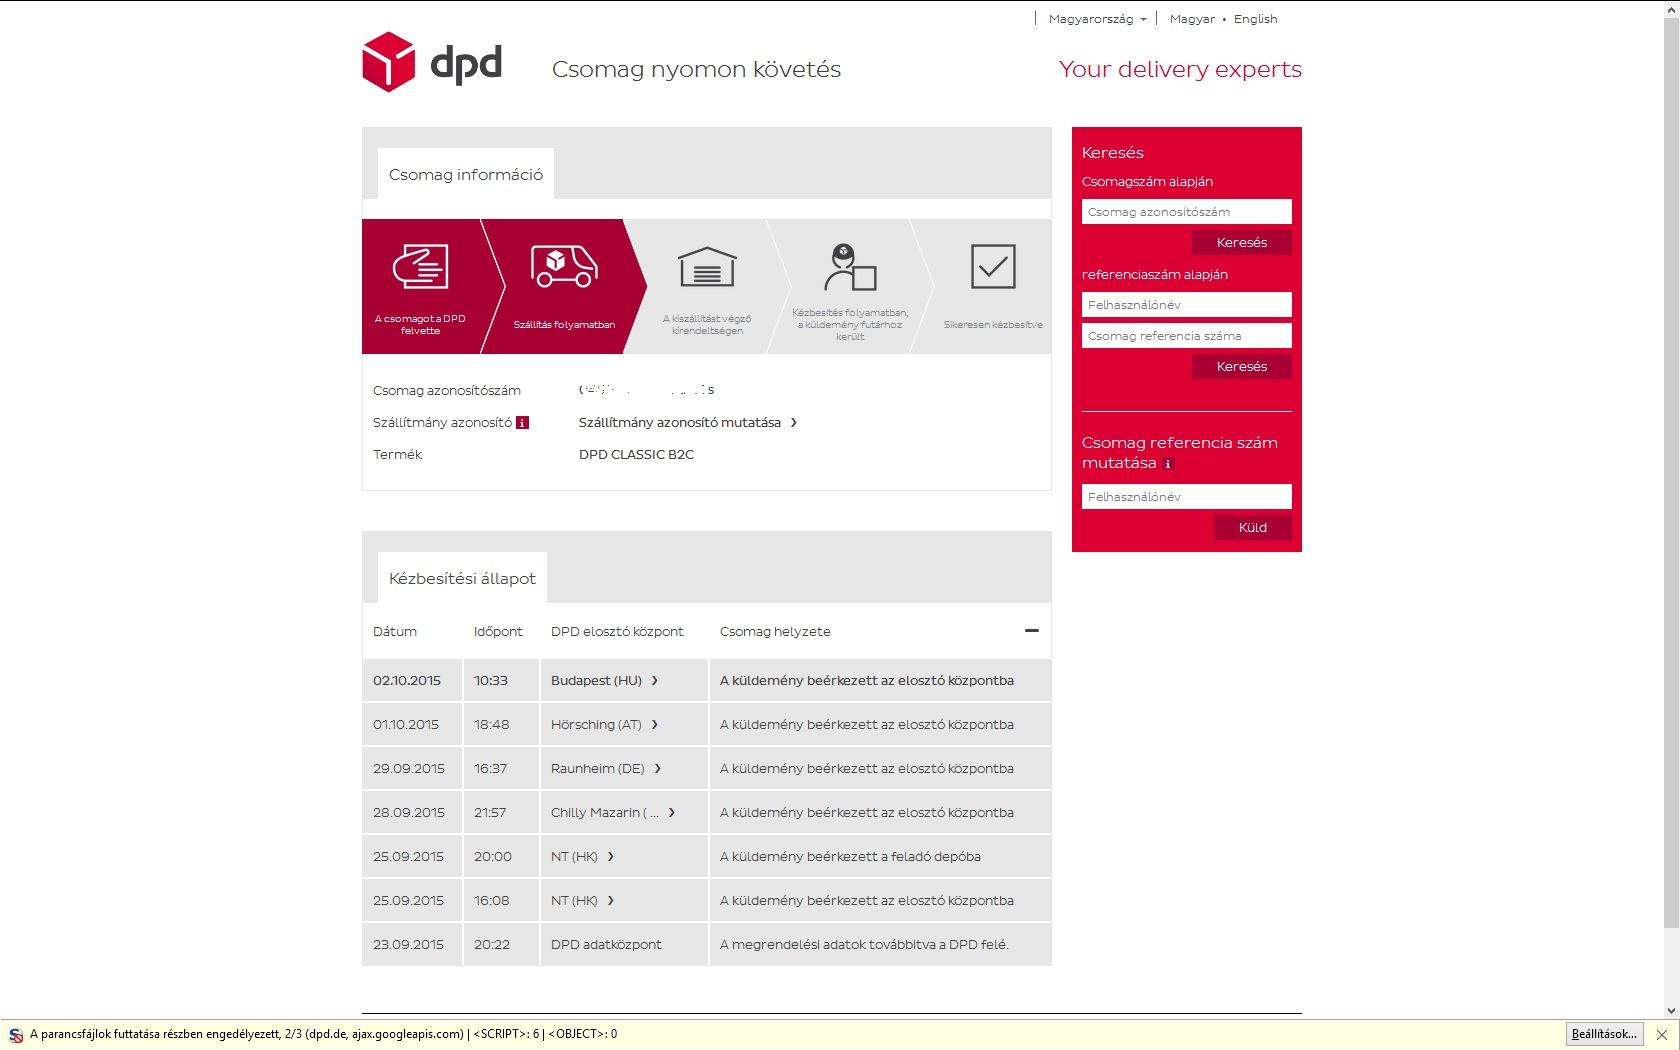Click the Termék field label

(x=397, y=455)
